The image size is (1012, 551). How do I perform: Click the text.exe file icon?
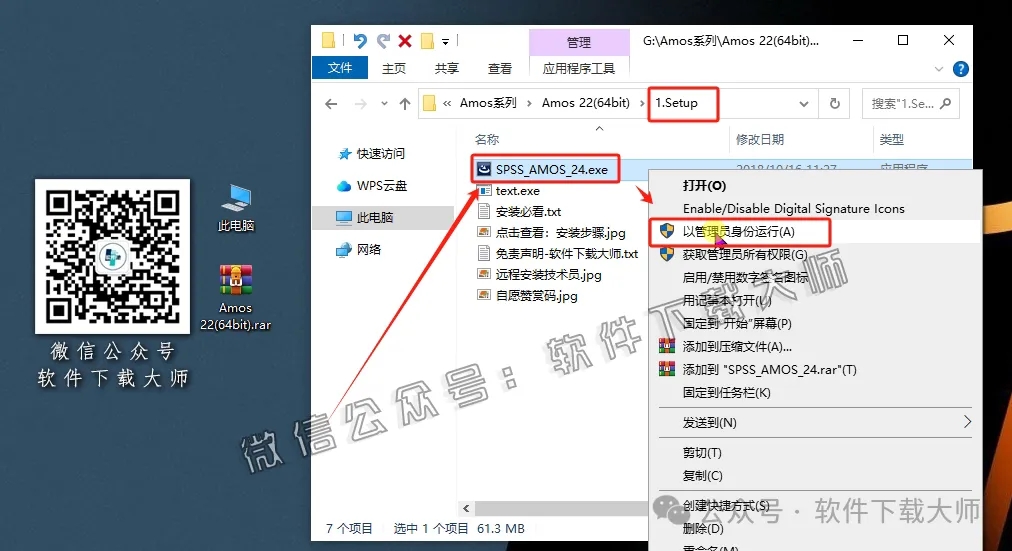(483, 191)
